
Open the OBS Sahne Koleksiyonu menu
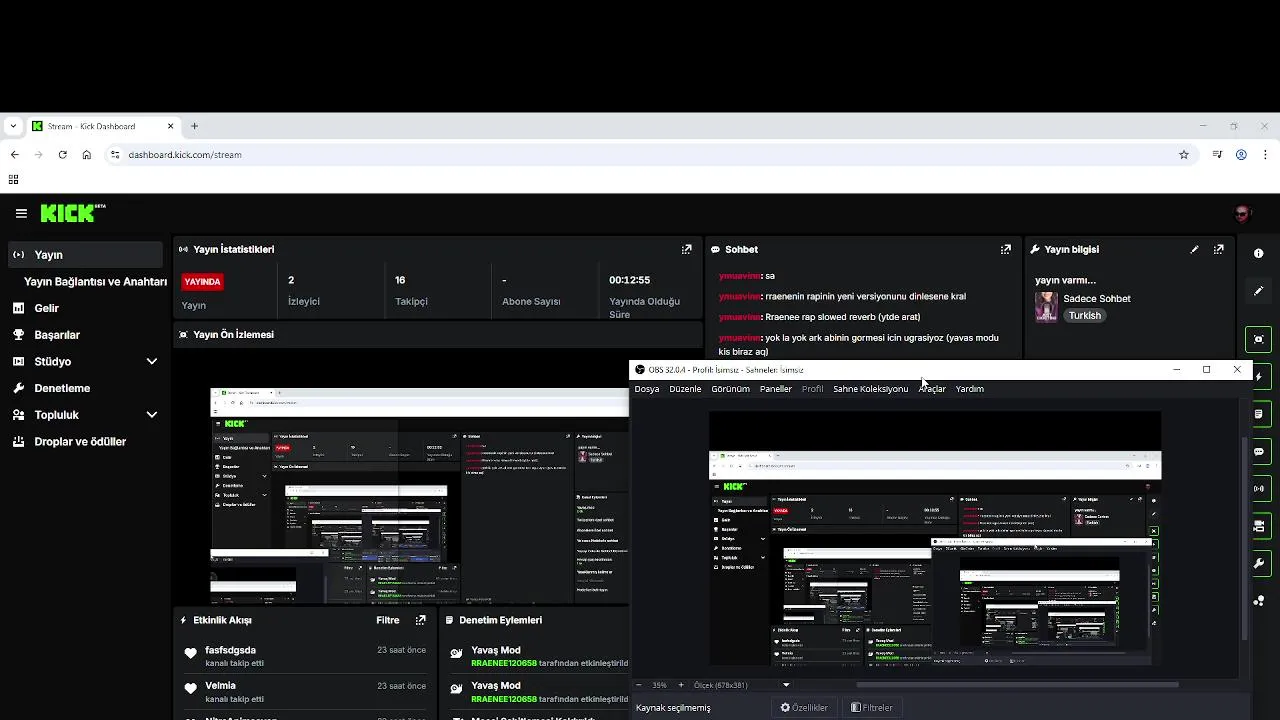tap(871, 389)
